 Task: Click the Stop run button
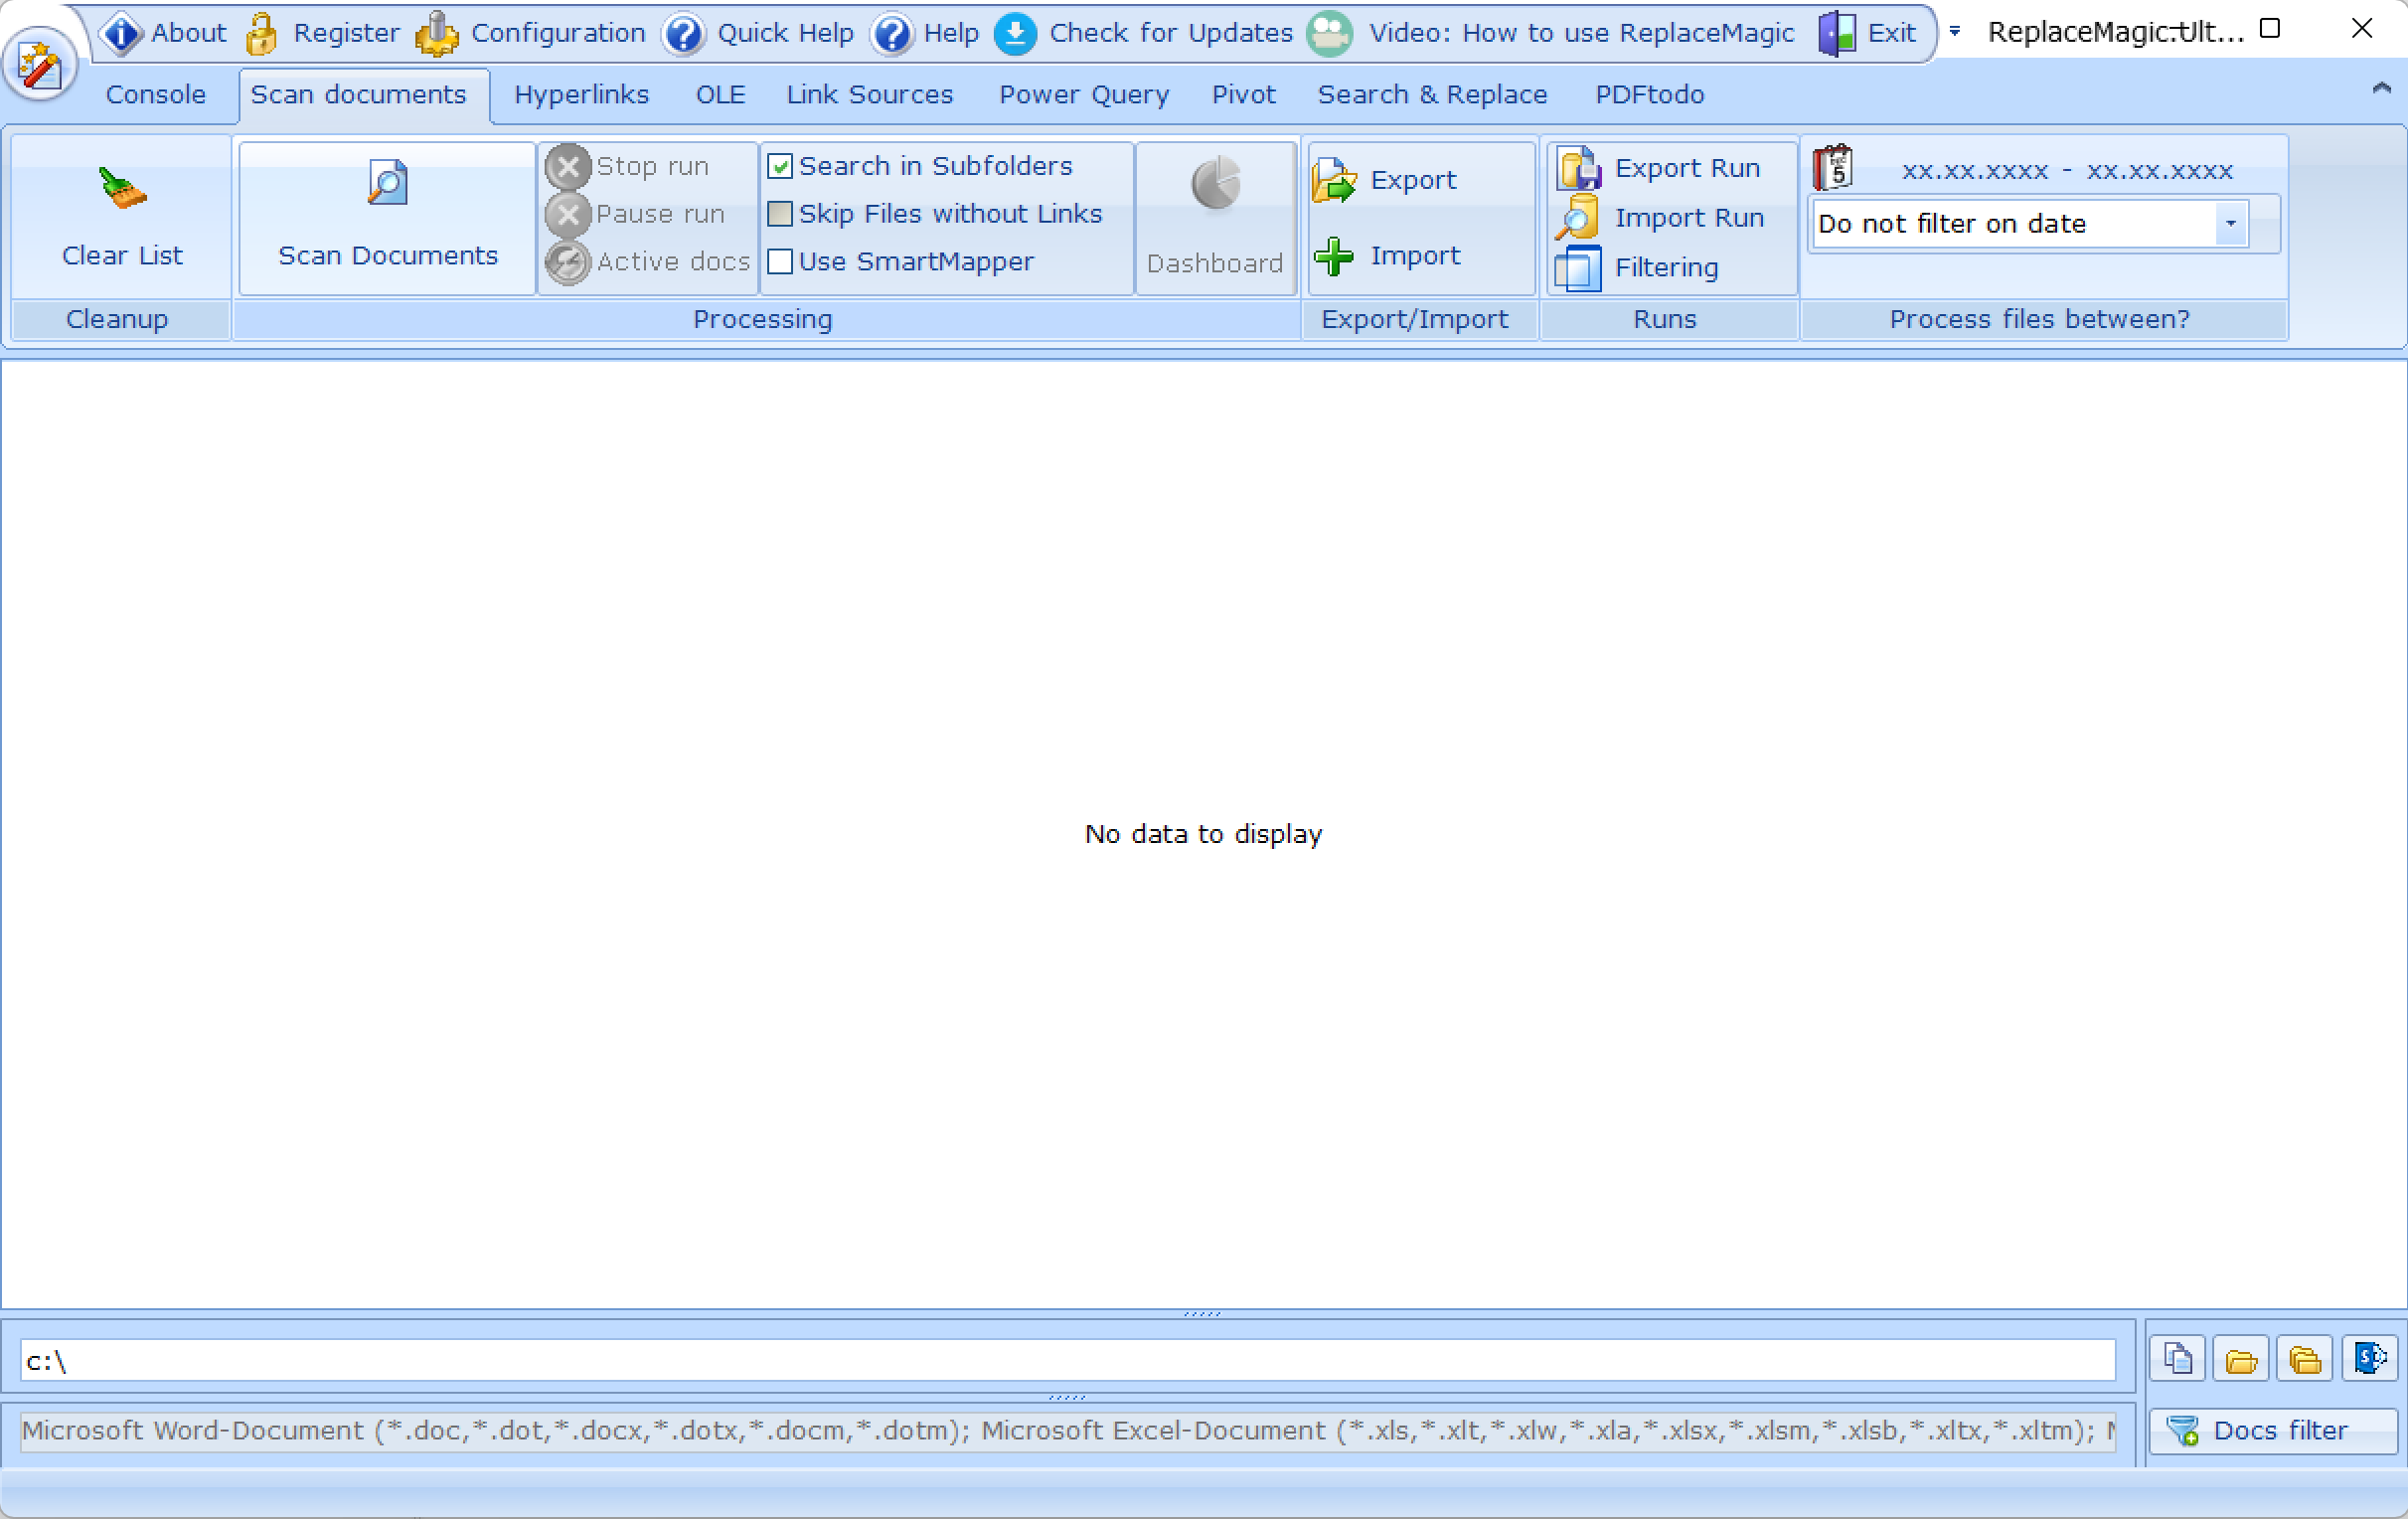point(628,166)
